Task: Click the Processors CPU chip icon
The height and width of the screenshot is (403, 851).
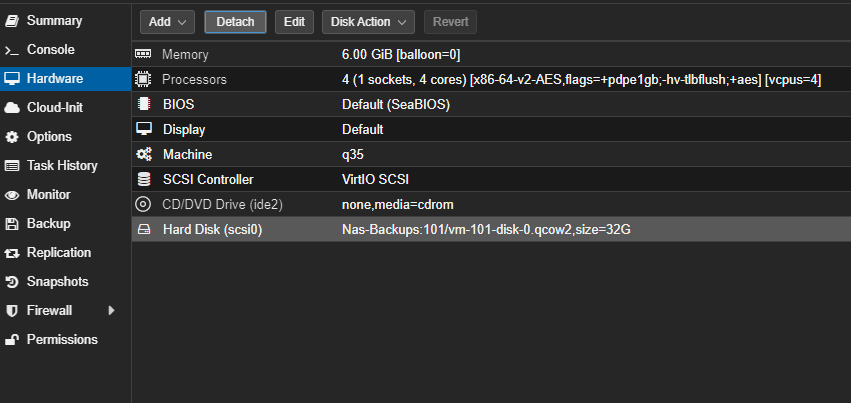Action: click(x=143, y=79)
